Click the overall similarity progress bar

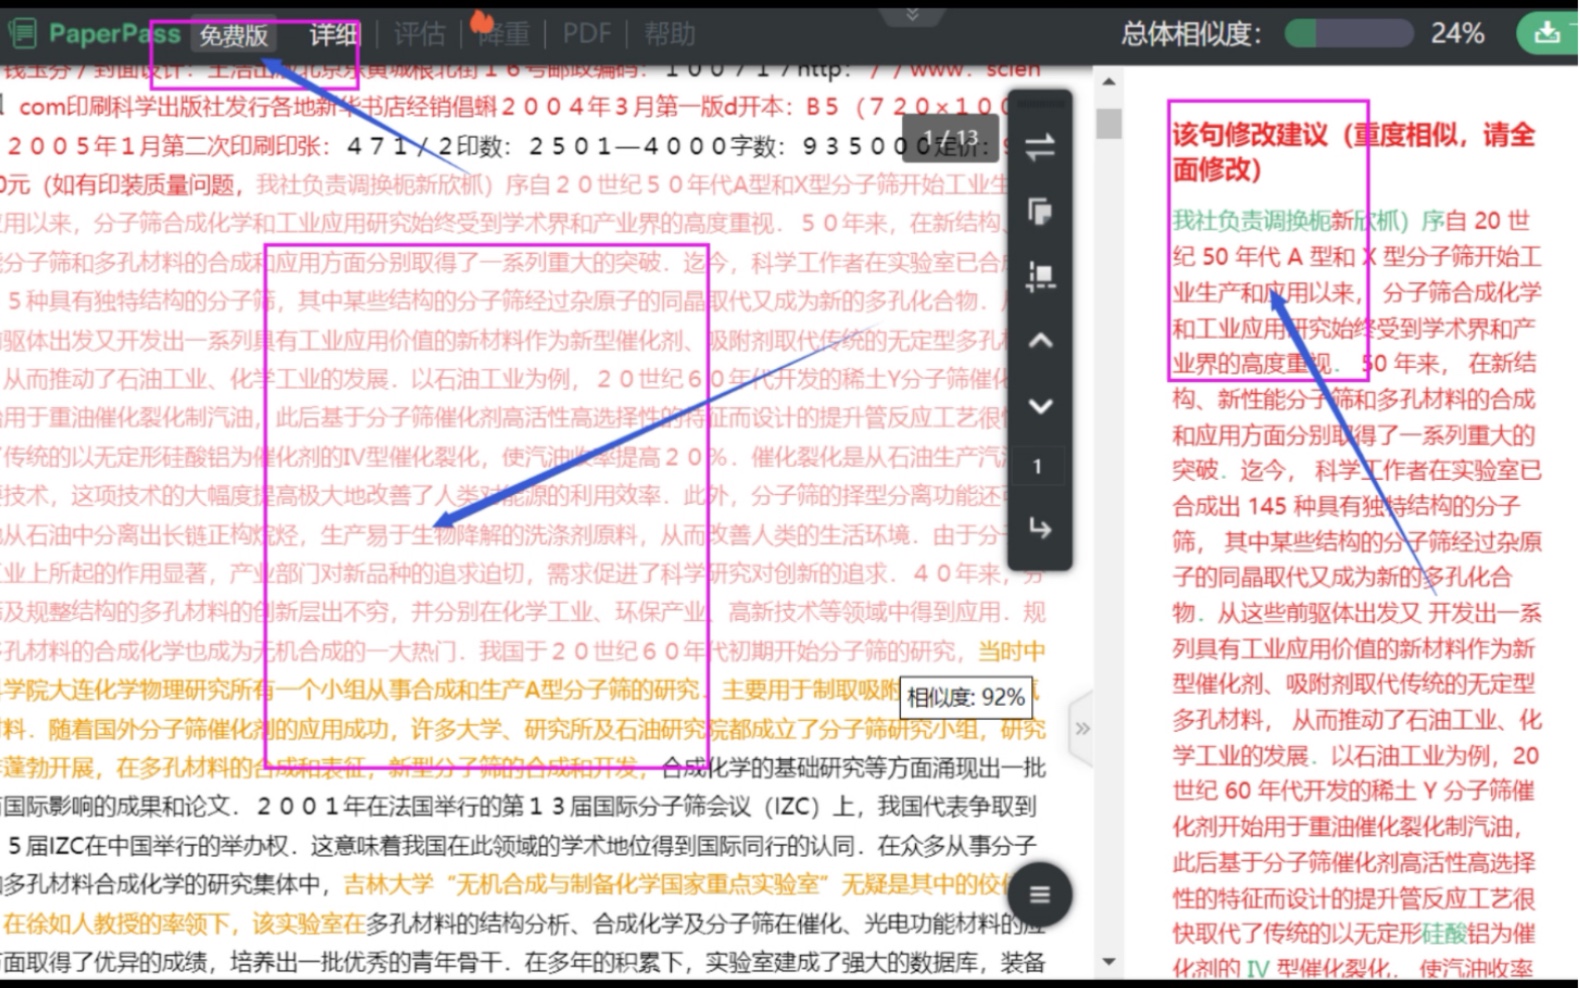[x=1348, y=34]
